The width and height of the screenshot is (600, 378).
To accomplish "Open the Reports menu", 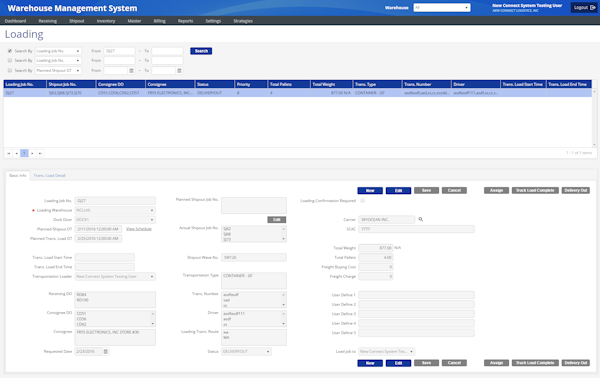I will click(x=185, y=21).
